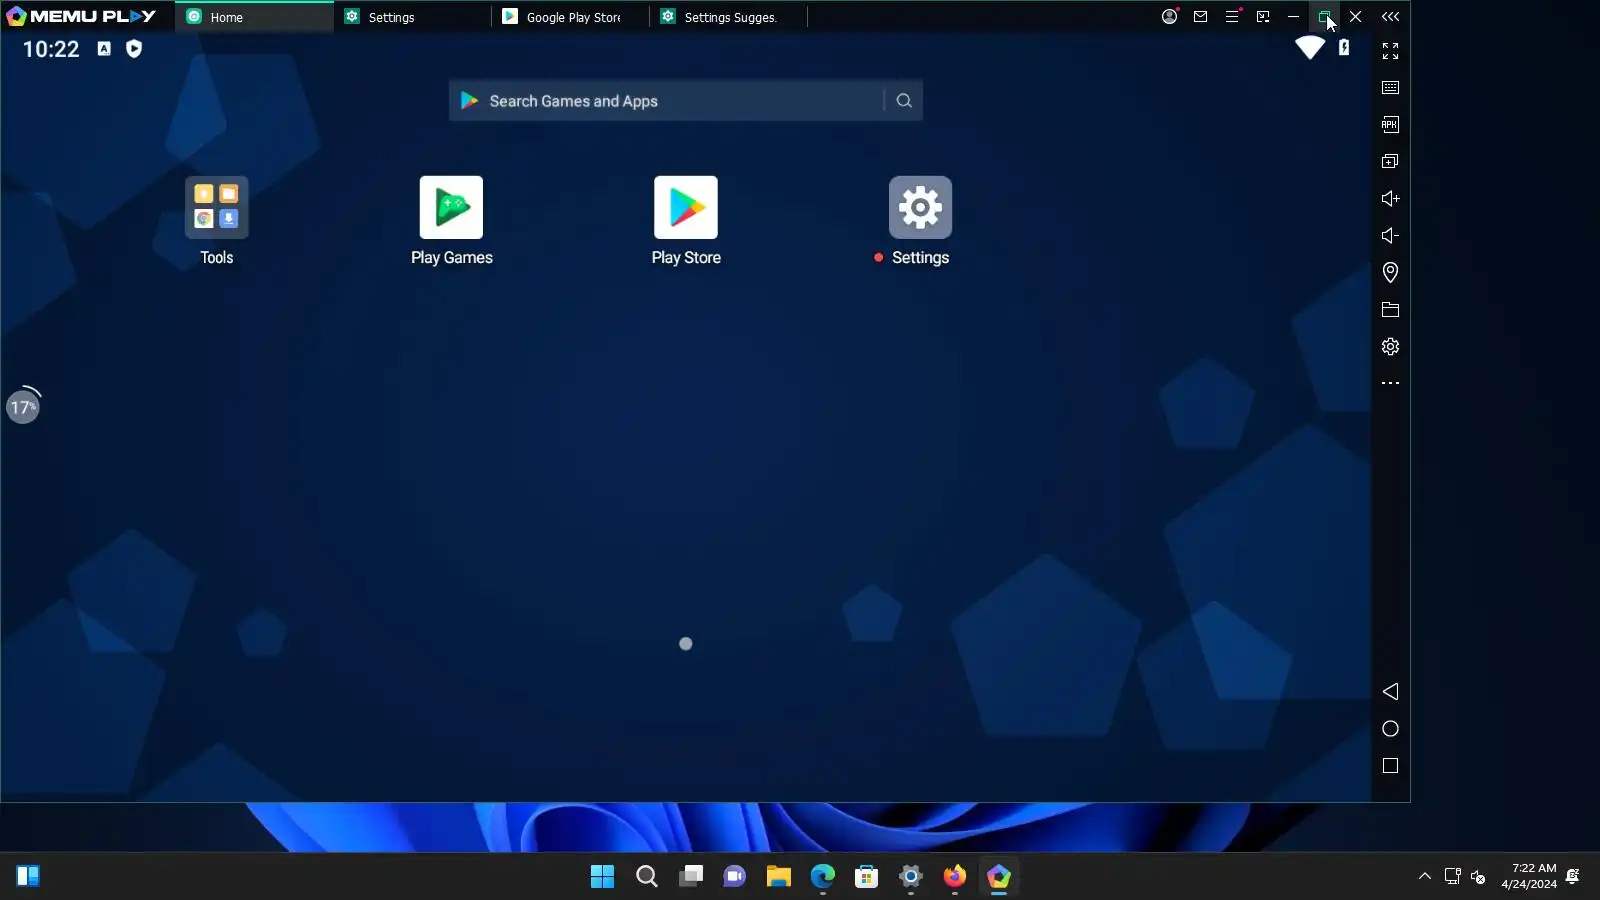This screenshot has width=1600, height=900.
Task: Tap the Android Home circle button
Action: coord(1390,729)
